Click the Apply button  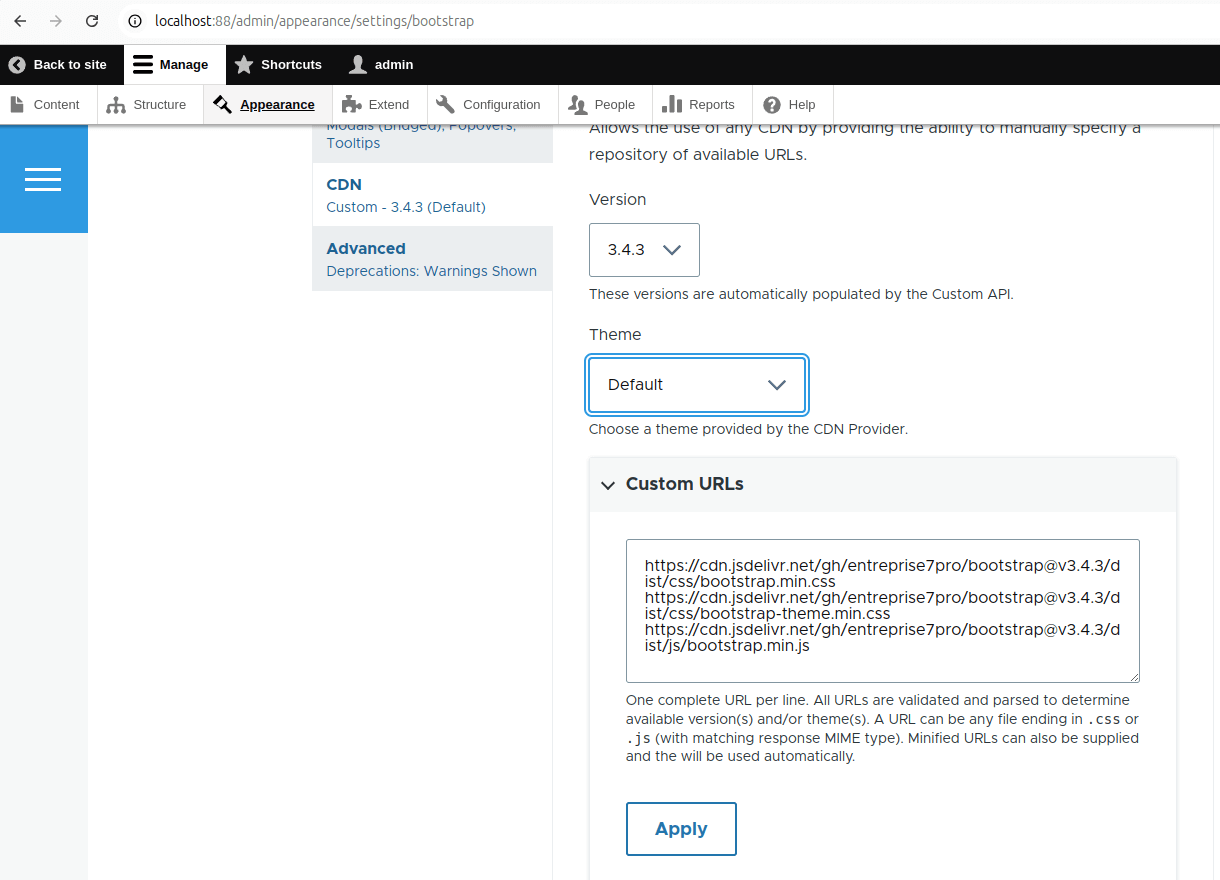click(x=681, y=829)
